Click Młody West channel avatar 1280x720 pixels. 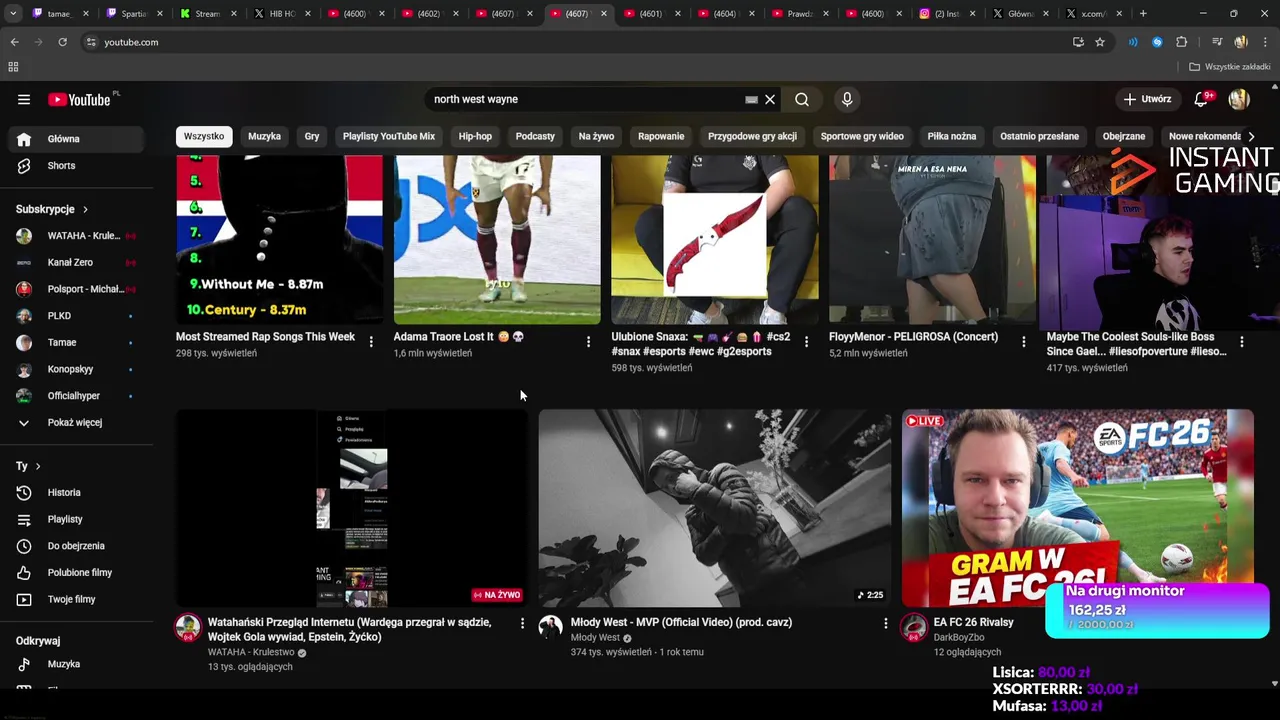pos(551,627)
